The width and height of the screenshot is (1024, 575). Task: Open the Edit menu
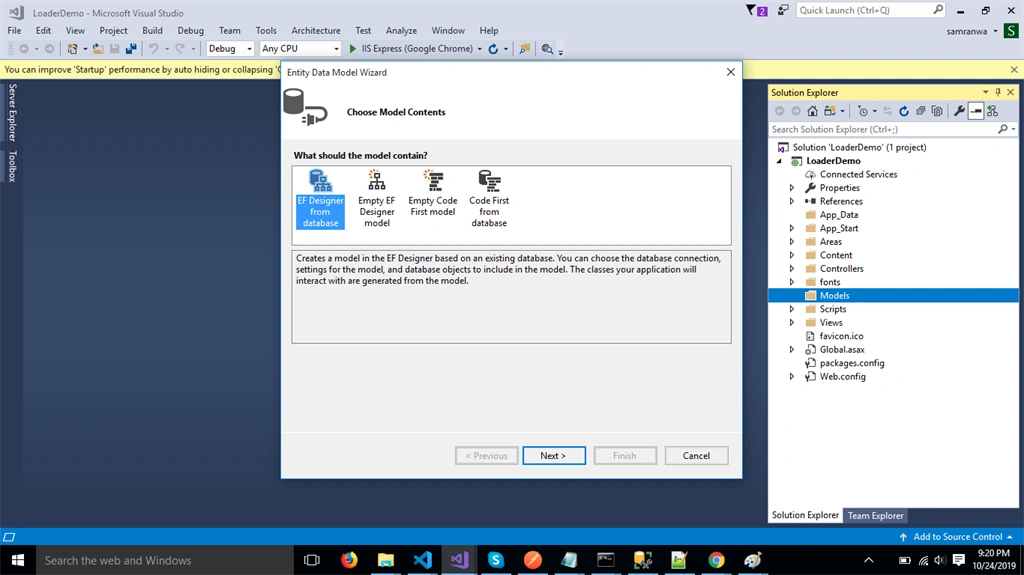(x=43, y=31)
